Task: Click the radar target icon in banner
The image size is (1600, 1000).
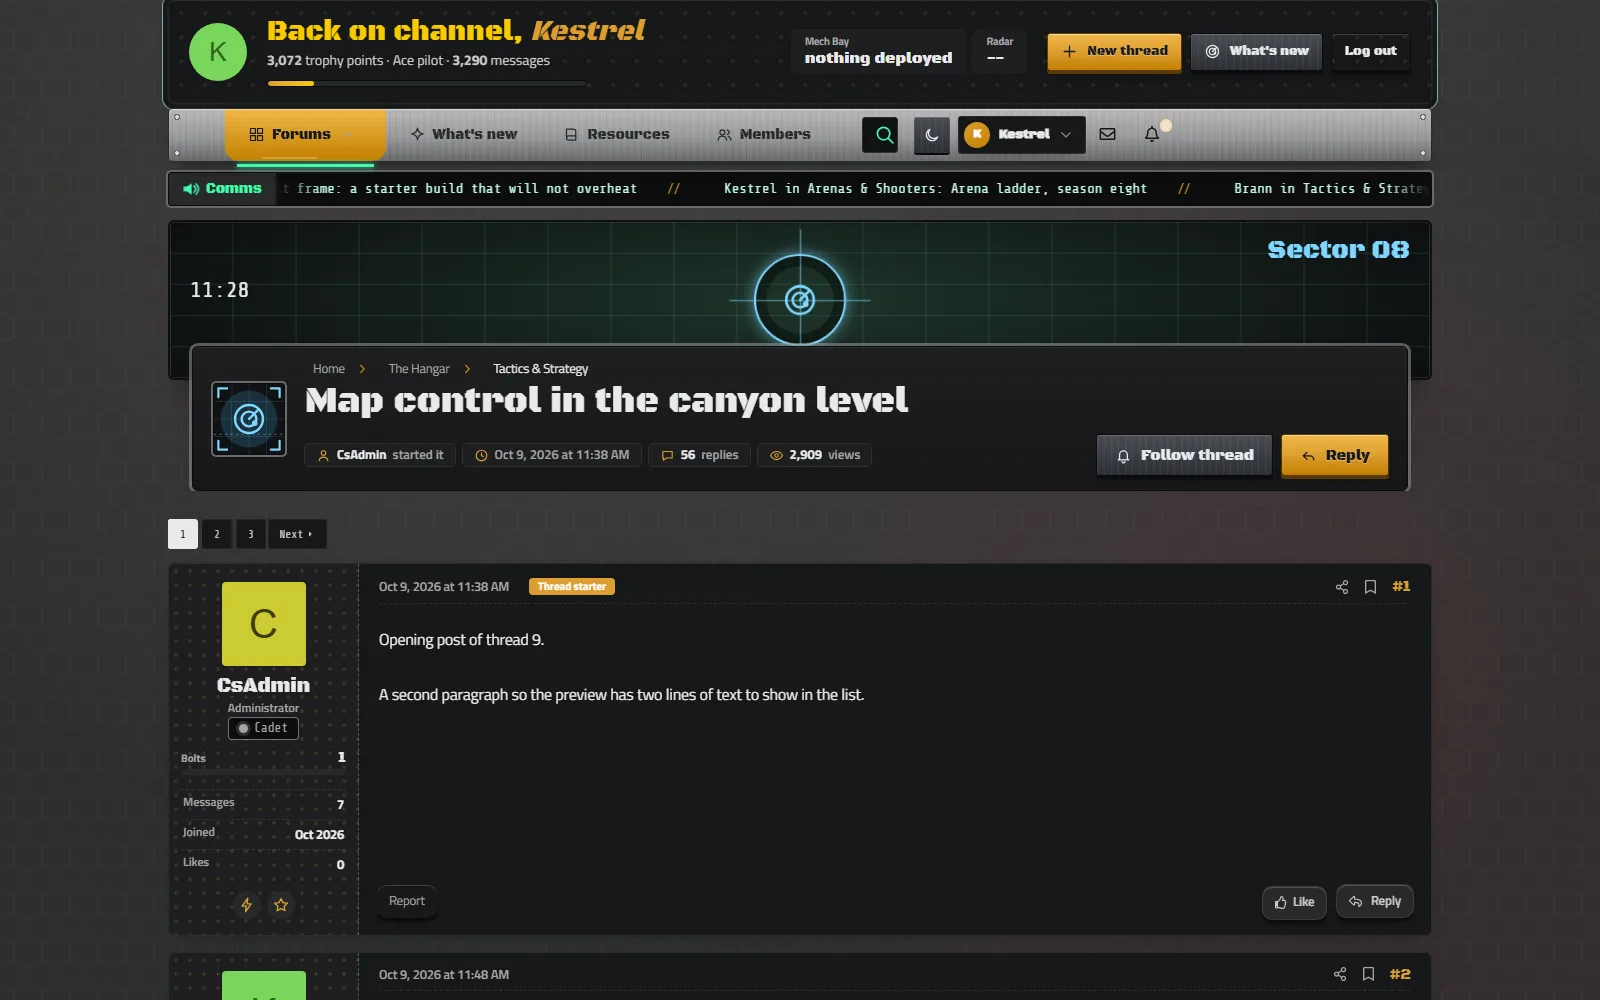Action: (x=800, y=300)
